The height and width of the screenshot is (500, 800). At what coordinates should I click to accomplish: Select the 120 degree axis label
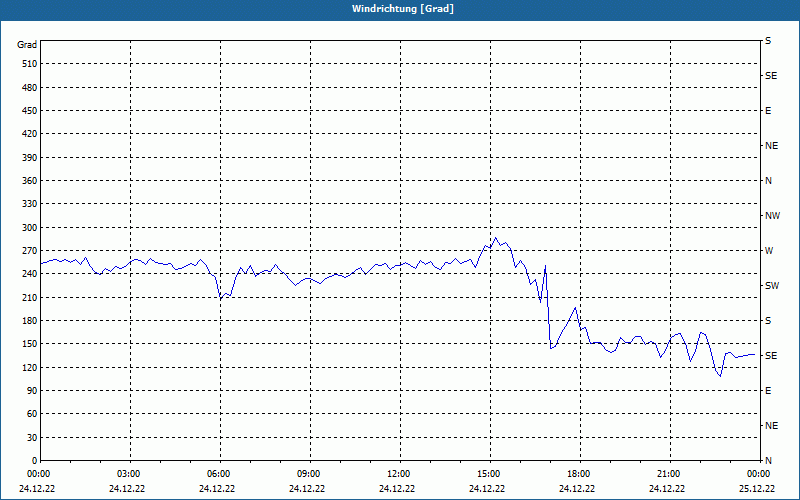tap(30, 367)
